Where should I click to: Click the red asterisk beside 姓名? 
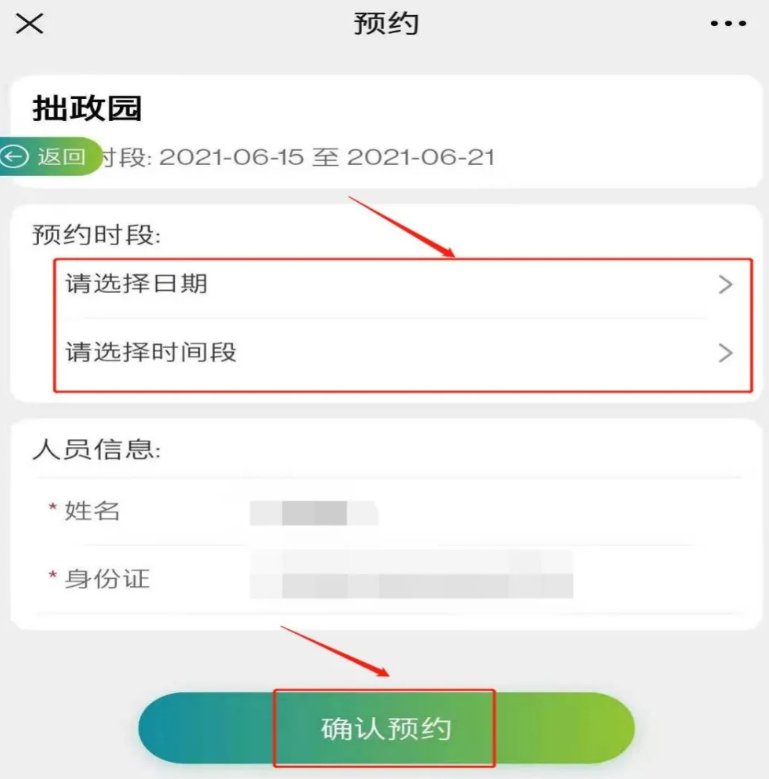(x=53, y=508)
